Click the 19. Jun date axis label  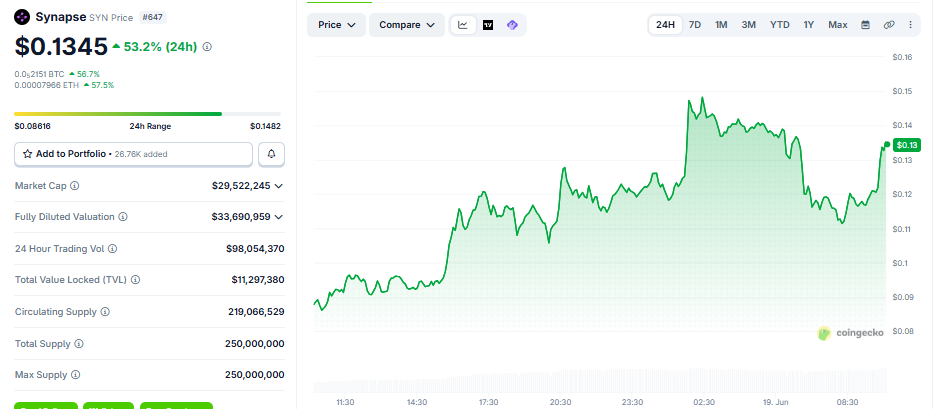775,402
